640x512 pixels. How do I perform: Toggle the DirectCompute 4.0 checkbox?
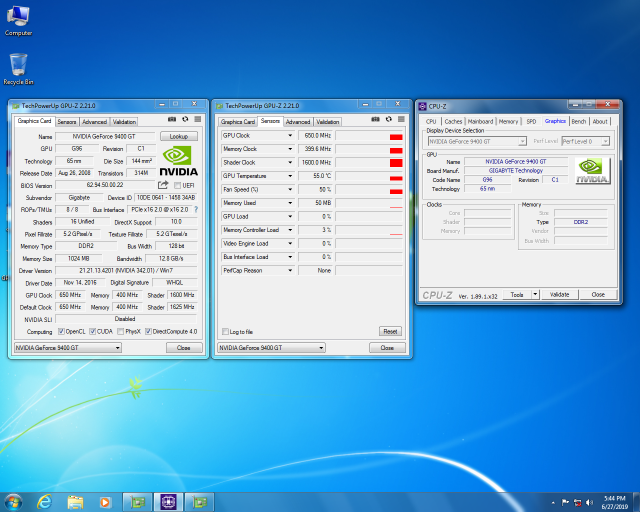[x=148, y=331]
